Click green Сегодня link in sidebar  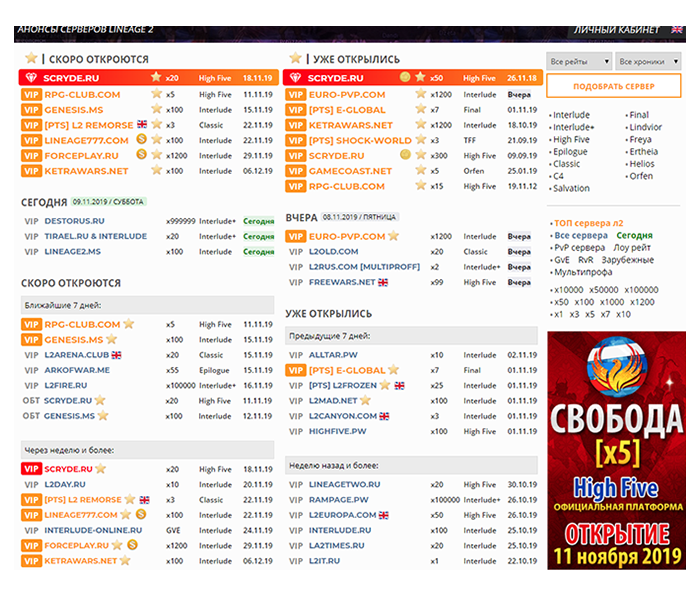click(x=634, y=235)
